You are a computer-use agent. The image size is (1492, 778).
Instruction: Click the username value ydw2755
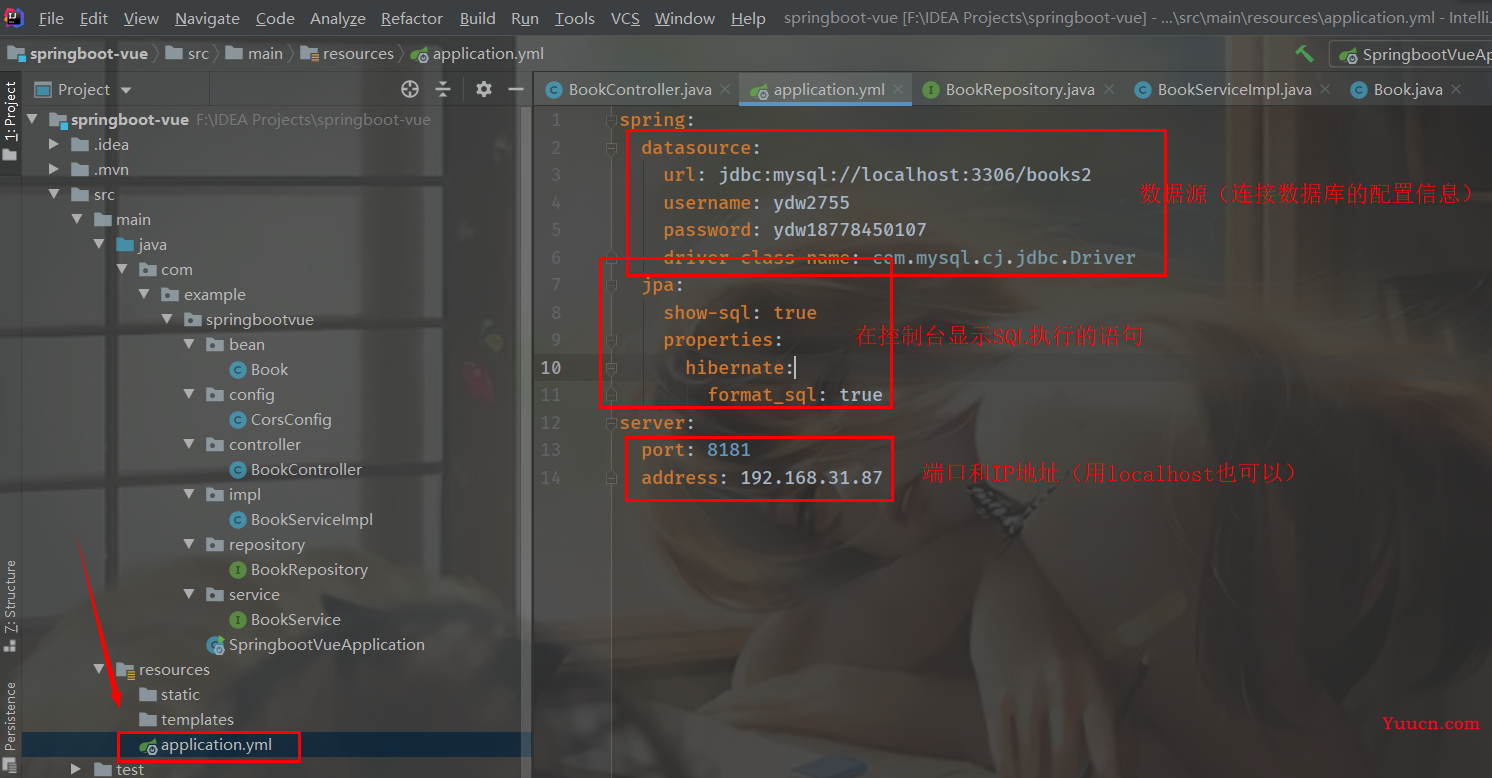[811, 203]
